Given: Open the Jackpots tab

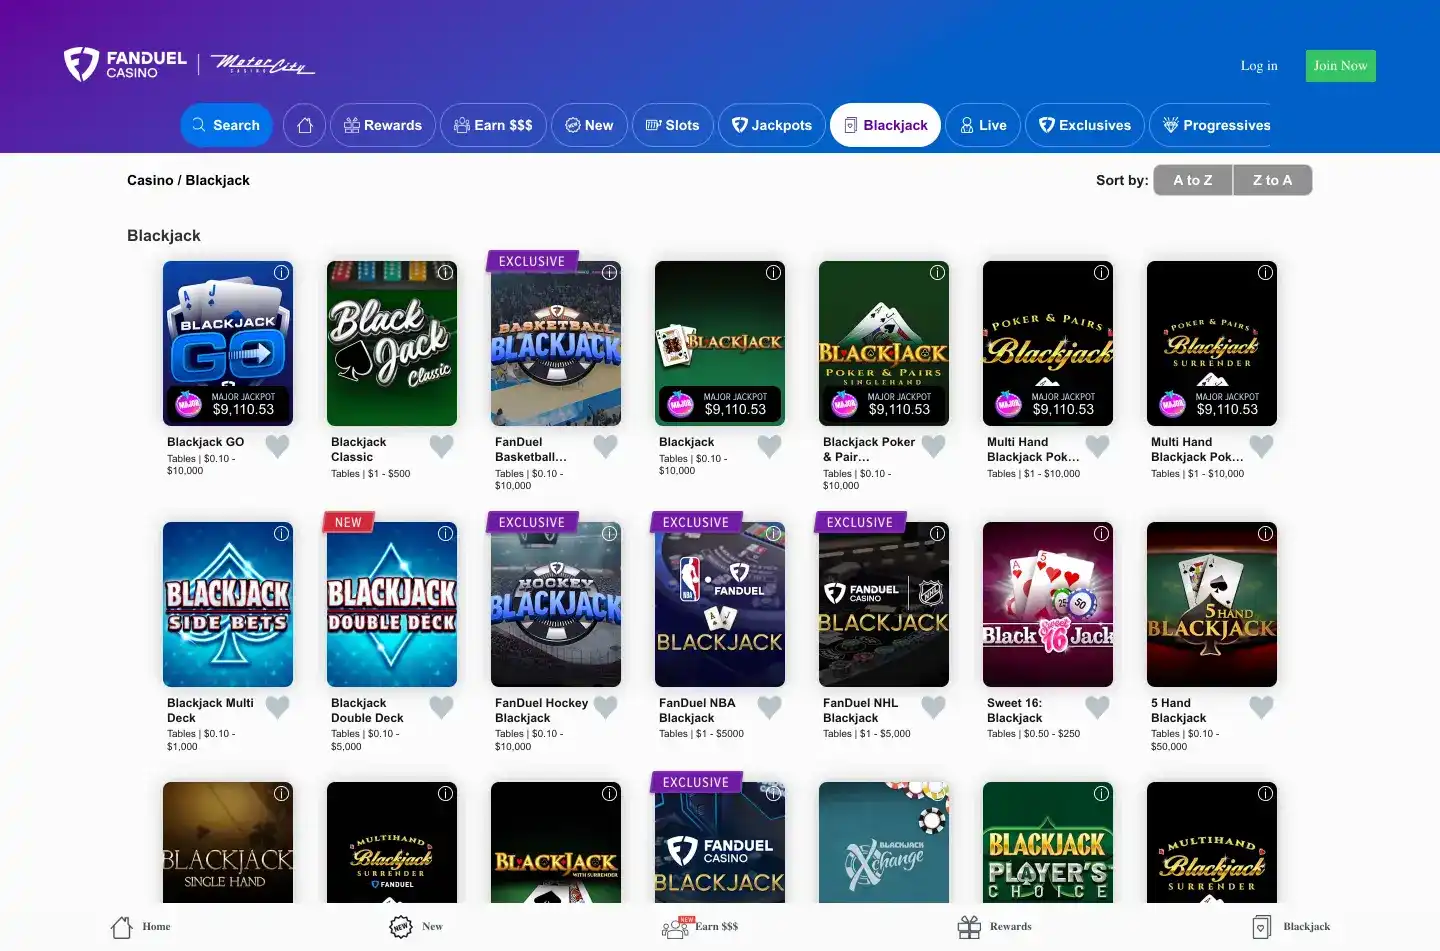Looking at the screenshot, I should click(772, 125).
